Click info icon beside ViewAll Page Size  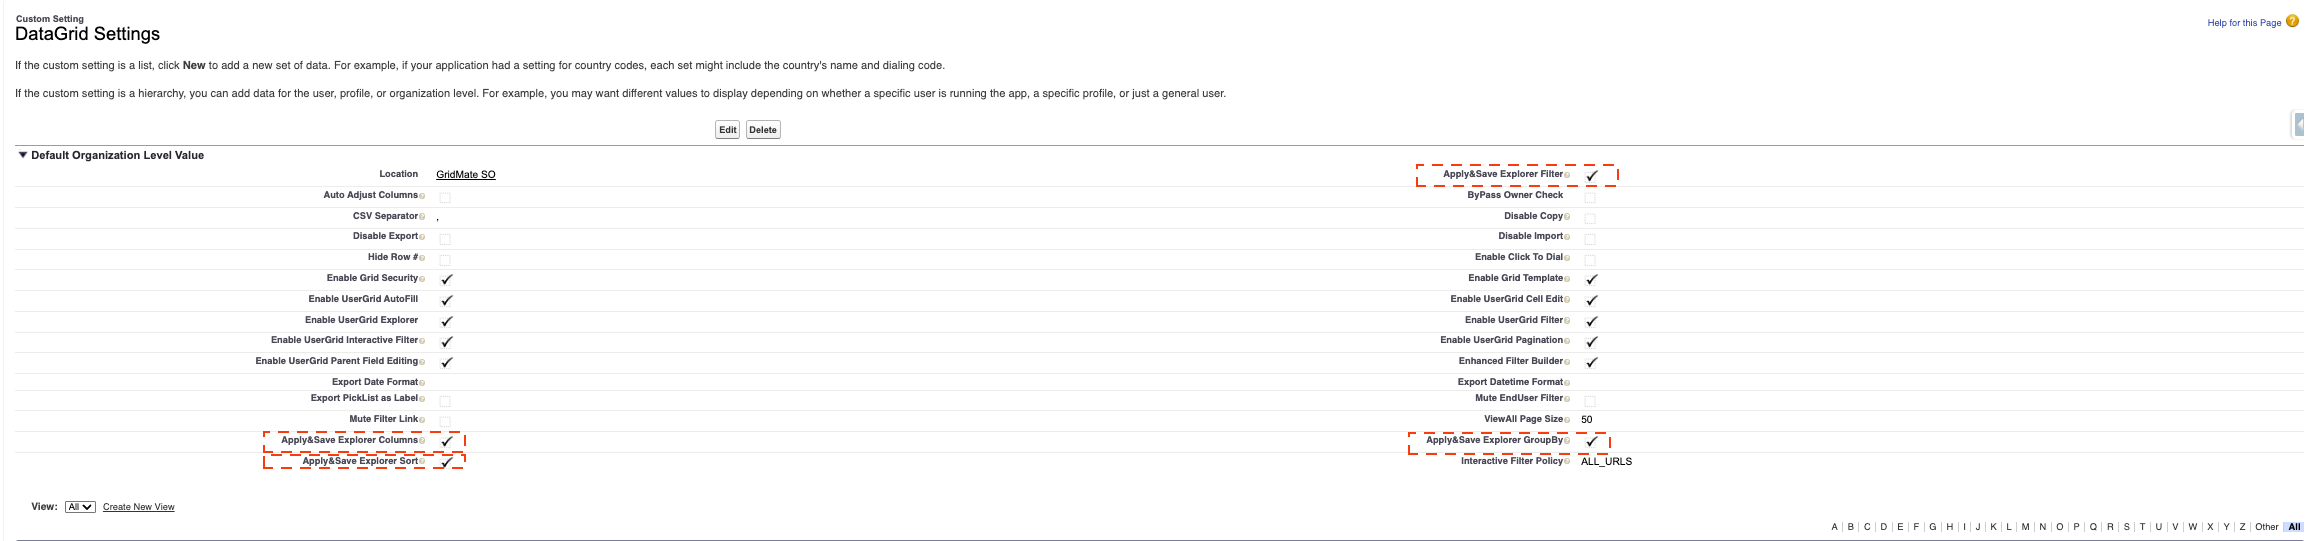click(x=1567, y=420)
